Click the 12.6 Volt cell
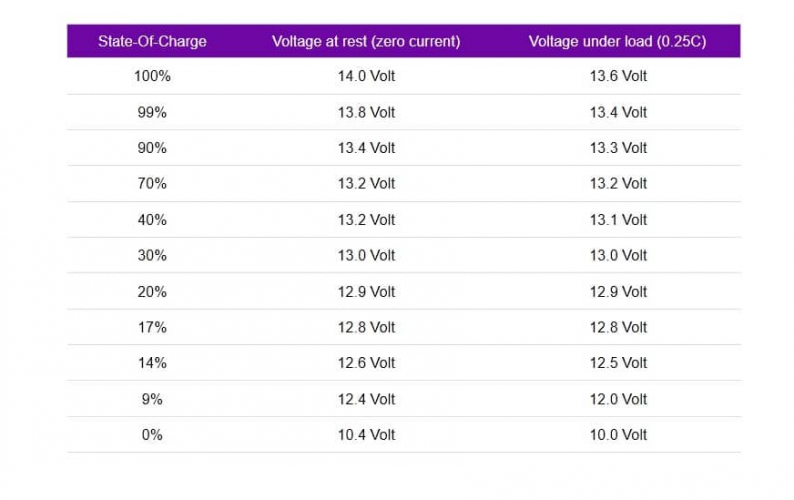Image resolution: width=794 pixels, height=500 pixels. 368,363
